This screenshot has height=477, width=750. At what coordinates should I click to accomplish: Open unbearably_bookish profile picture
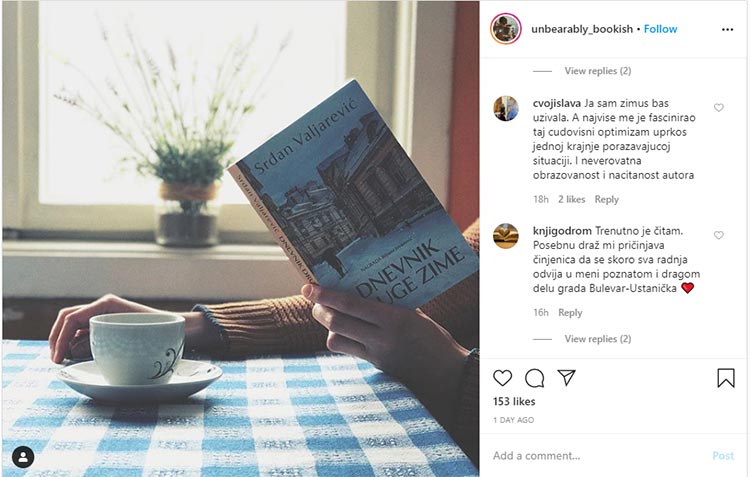click(506, 29)
